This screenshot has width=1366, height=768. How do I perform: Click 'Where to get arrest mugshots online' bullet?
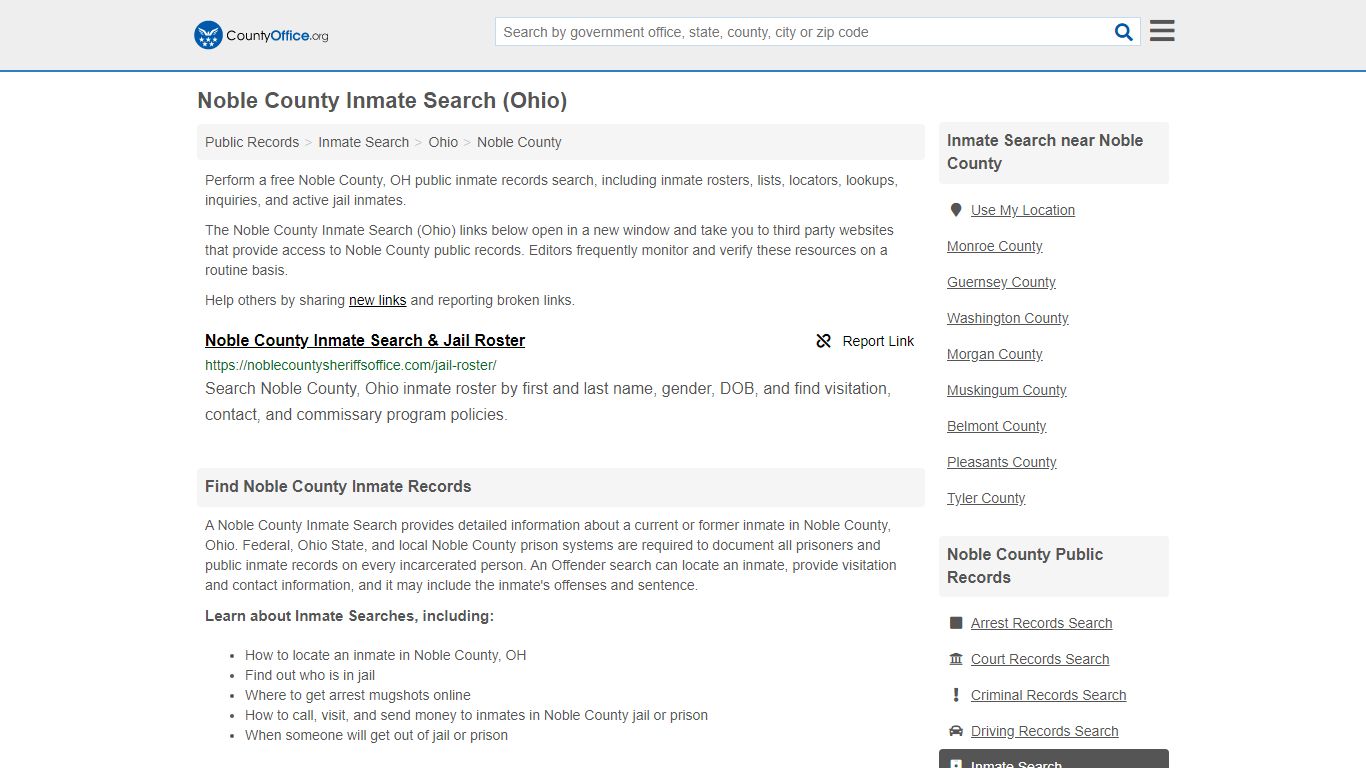[358, 695]
